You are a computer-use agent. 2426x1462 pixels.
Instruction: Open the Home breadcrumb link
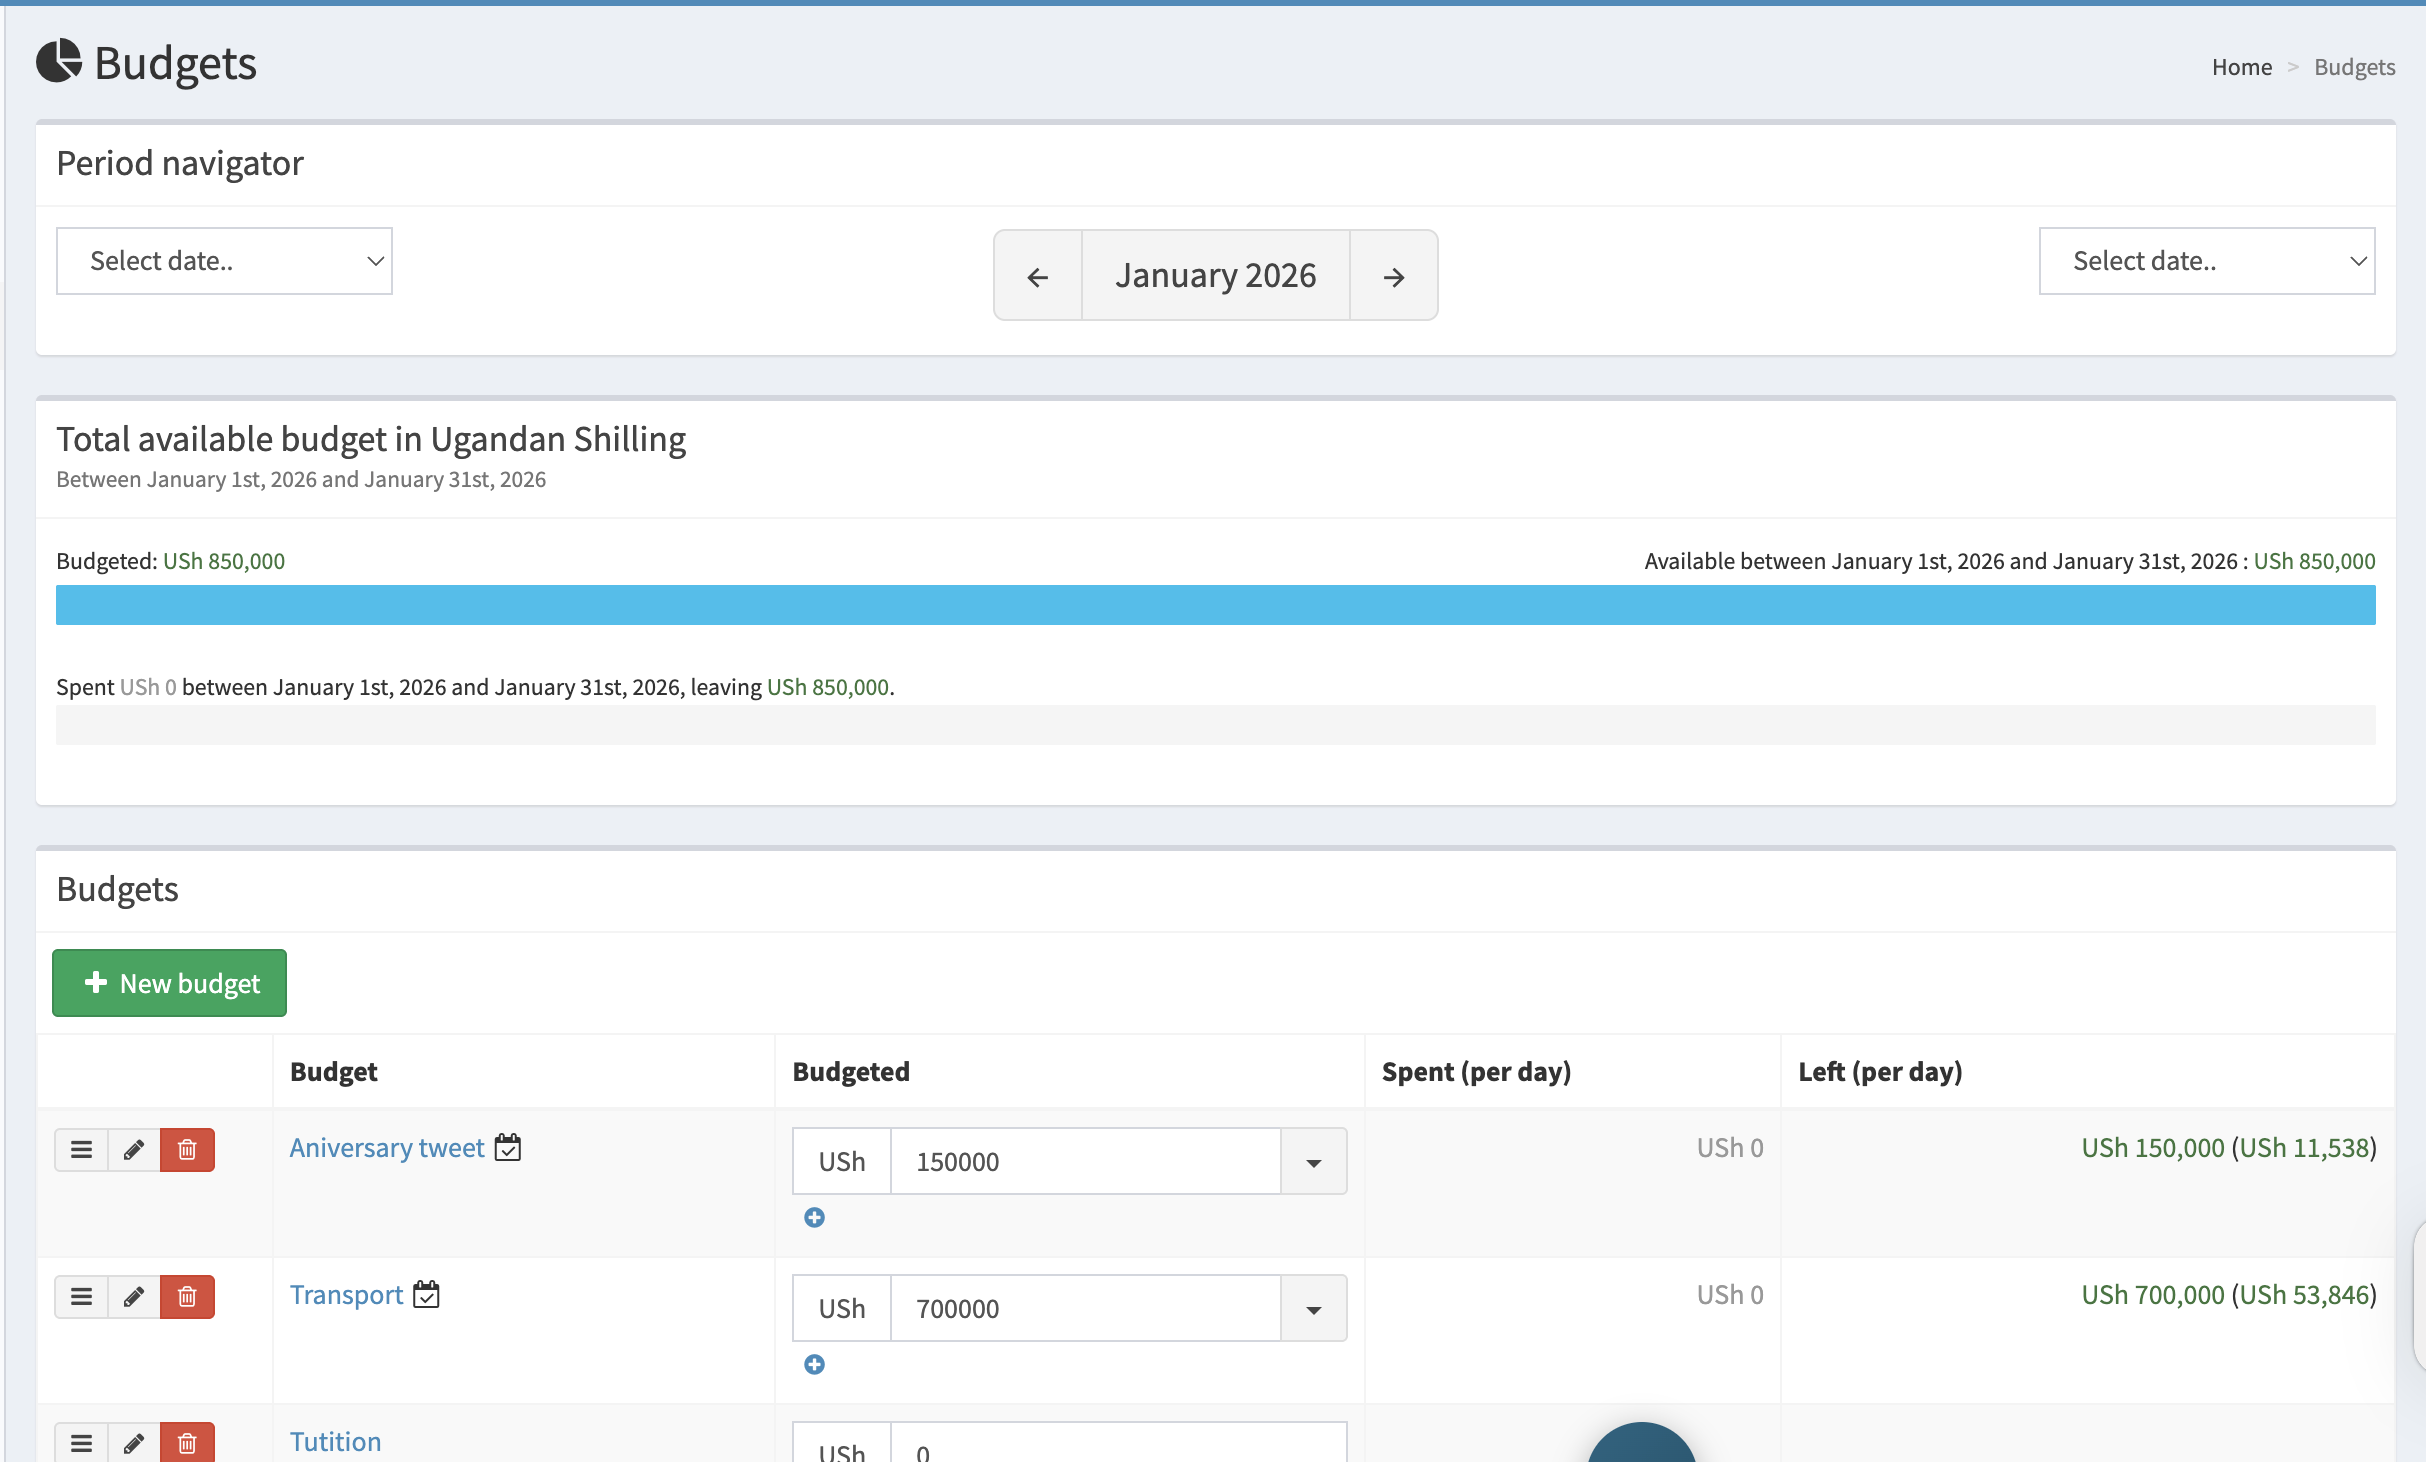2242,66
